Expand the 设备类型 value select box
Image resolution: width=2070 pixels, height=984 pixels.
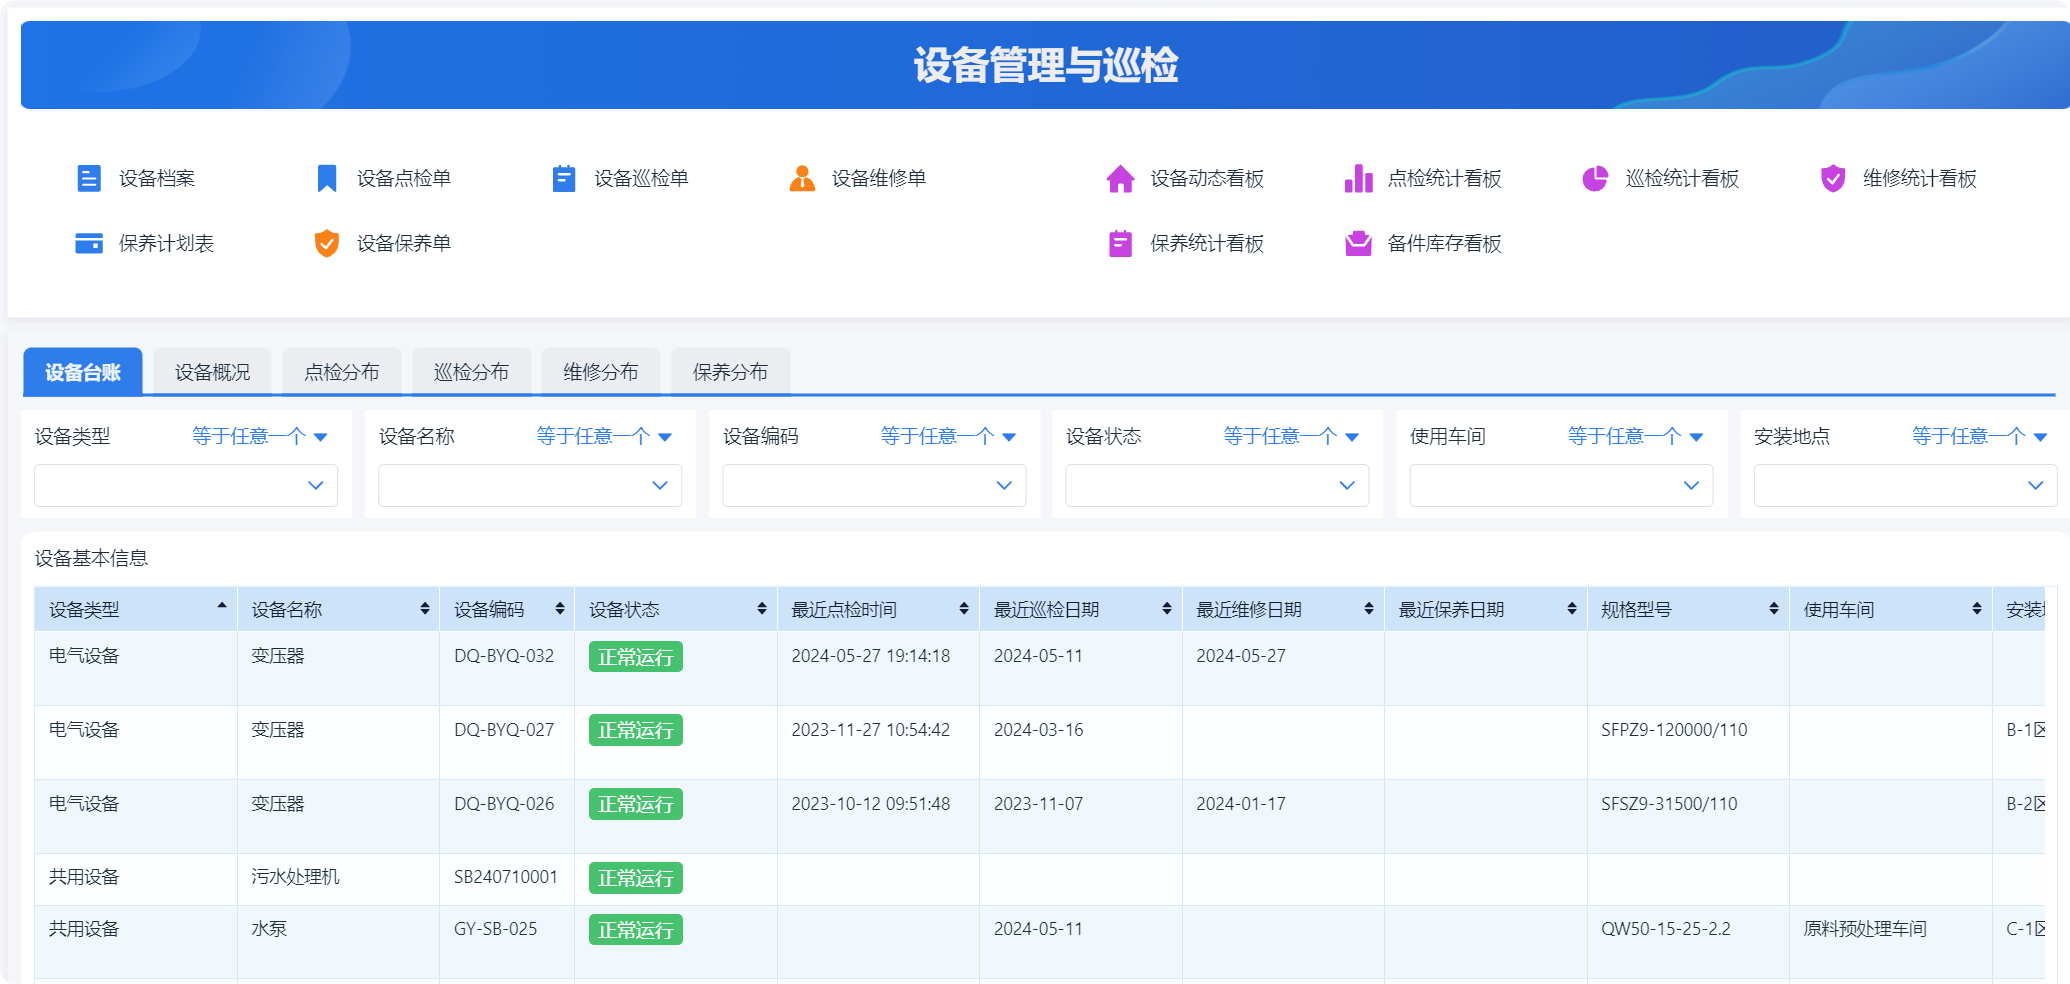point(186,485)
